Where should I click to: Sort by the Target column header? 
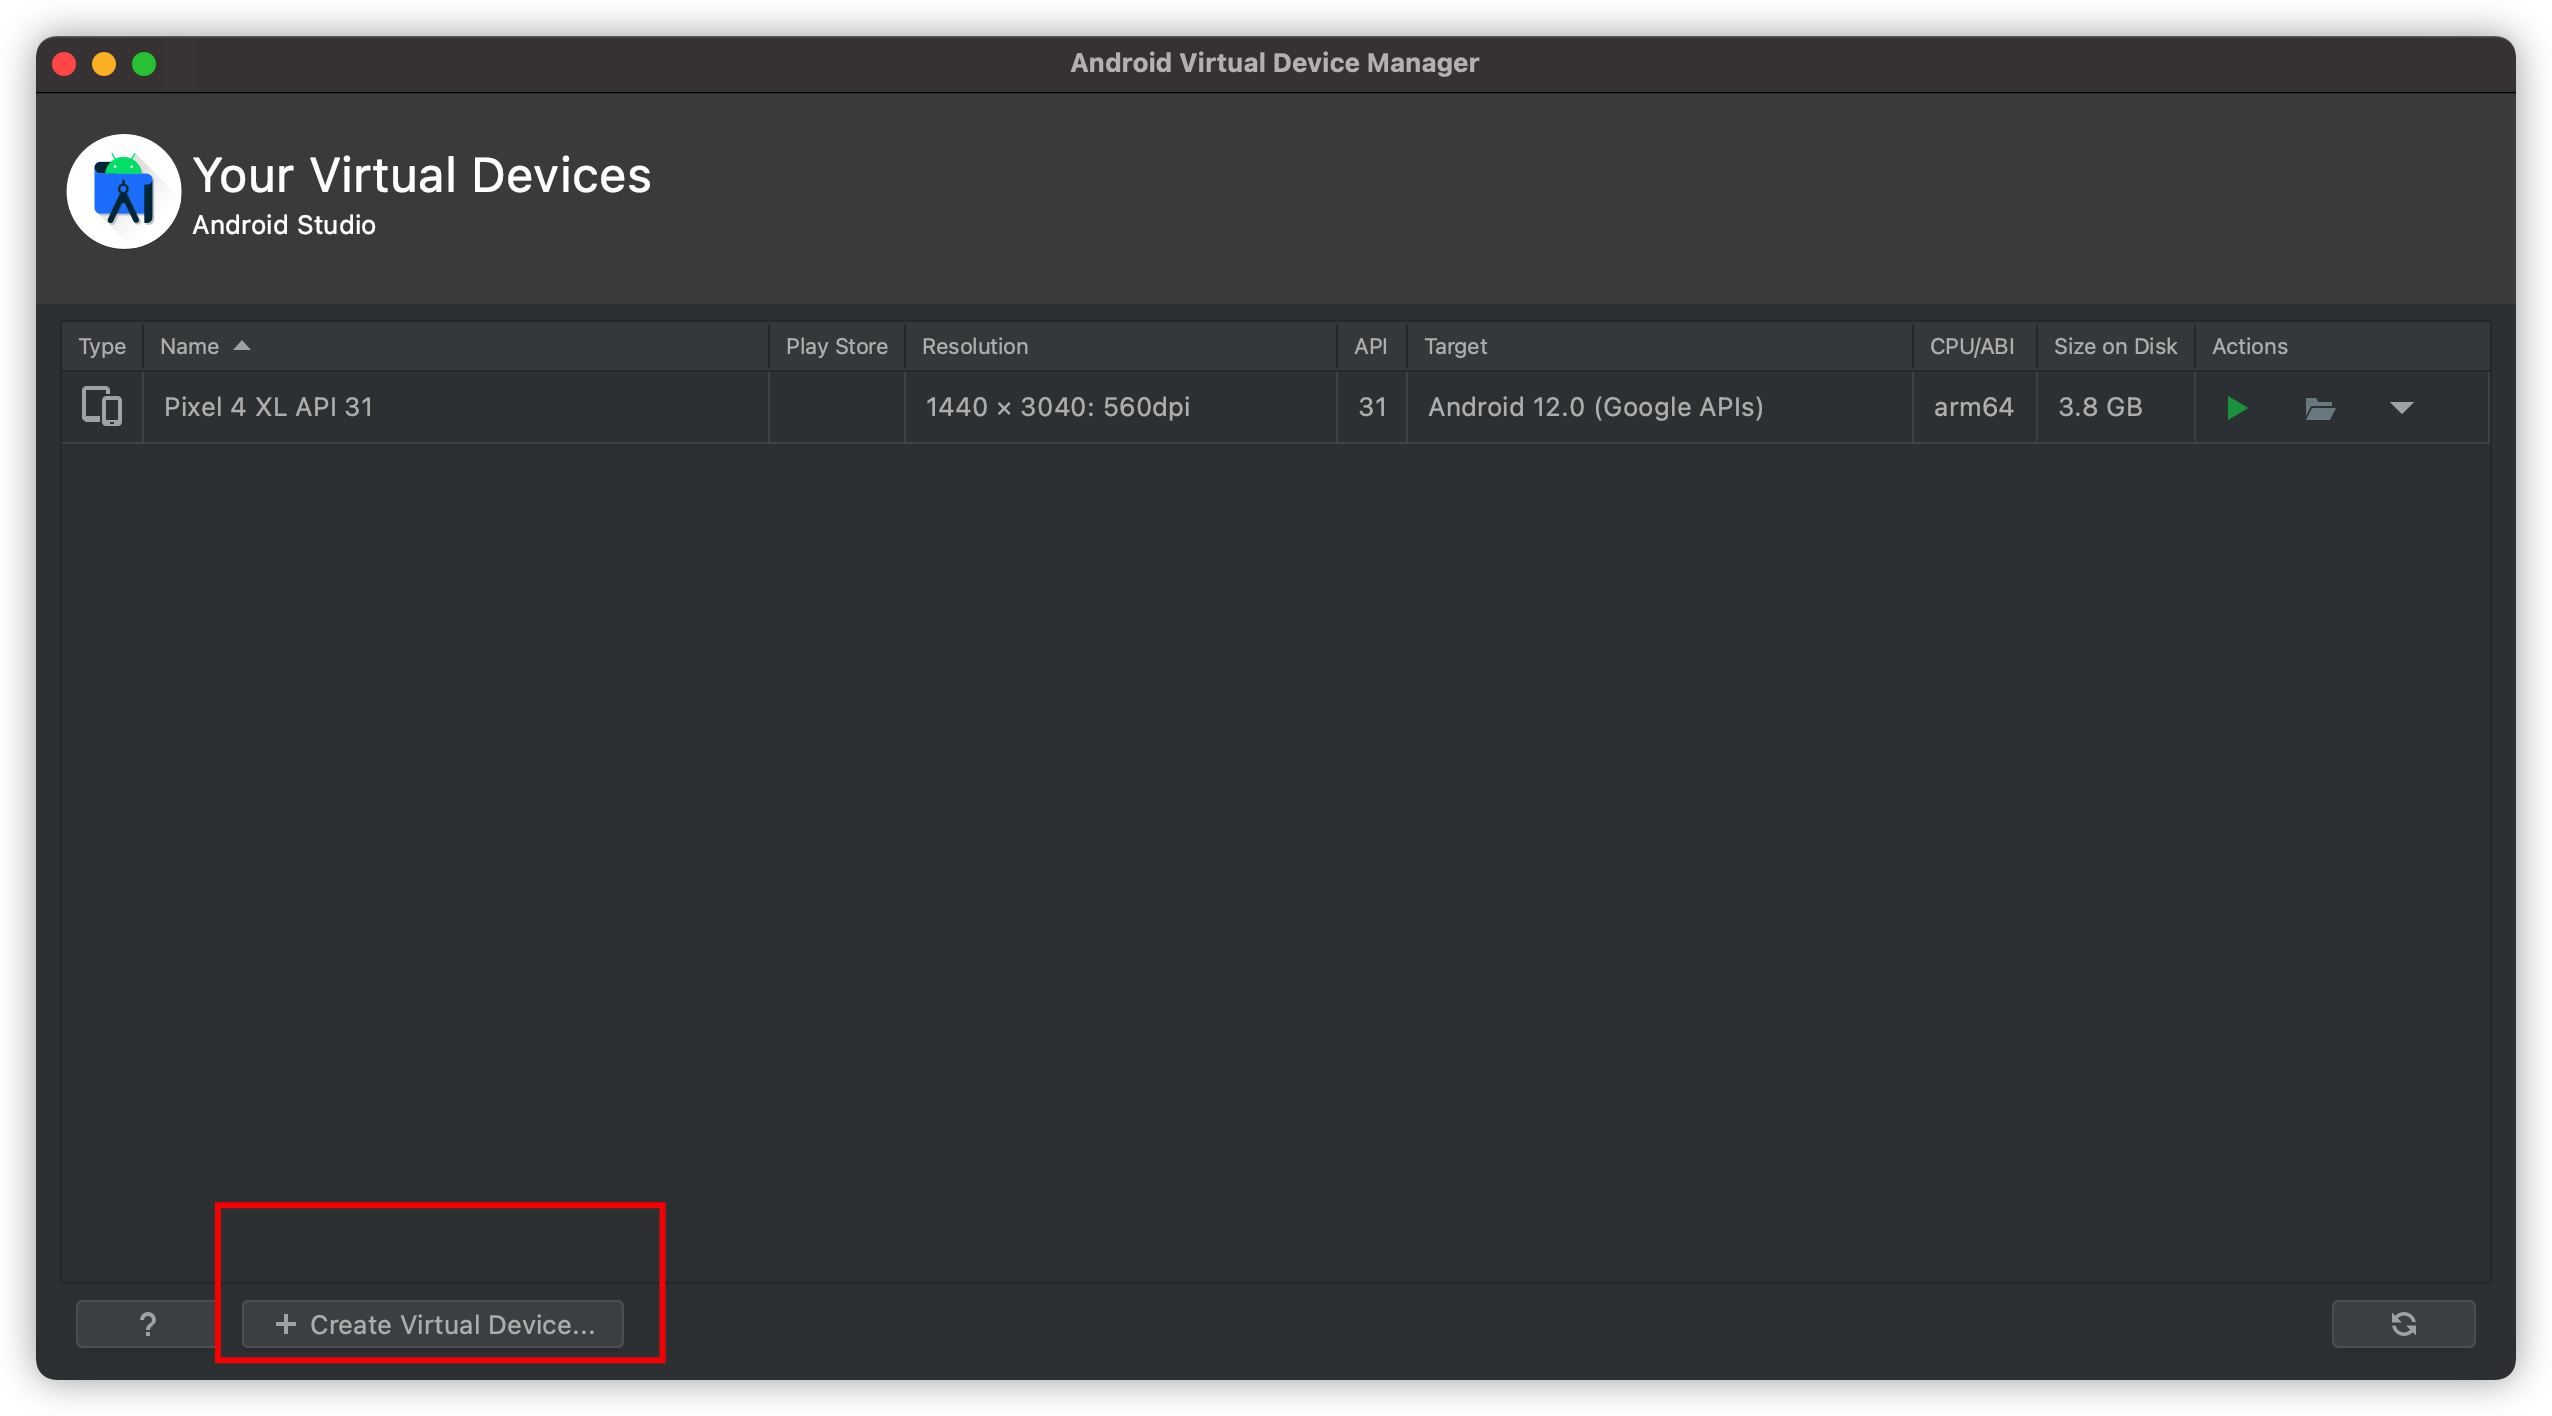(x=1660, y=346)
